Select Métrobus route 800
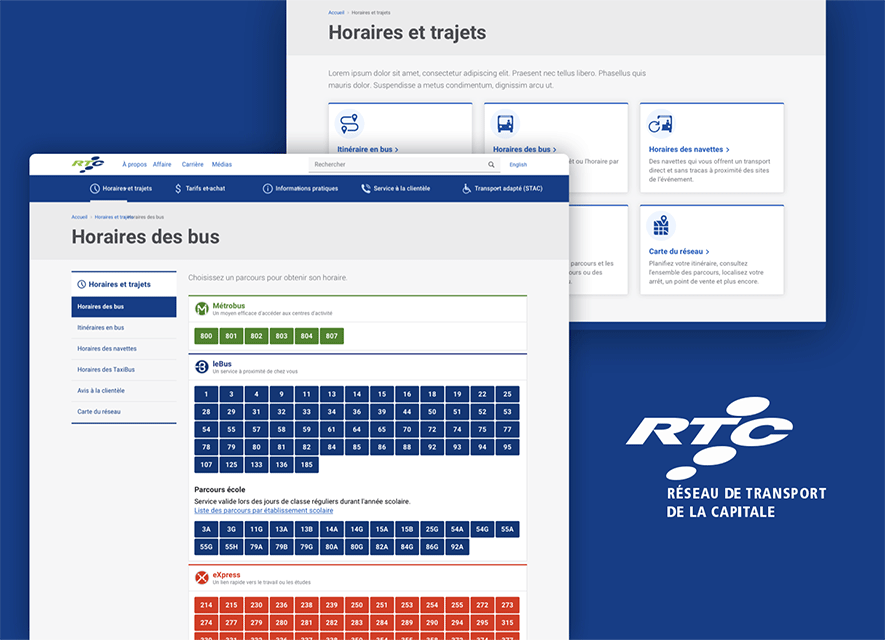The height and width of the screenshot is (640, 885). point(206,336)
